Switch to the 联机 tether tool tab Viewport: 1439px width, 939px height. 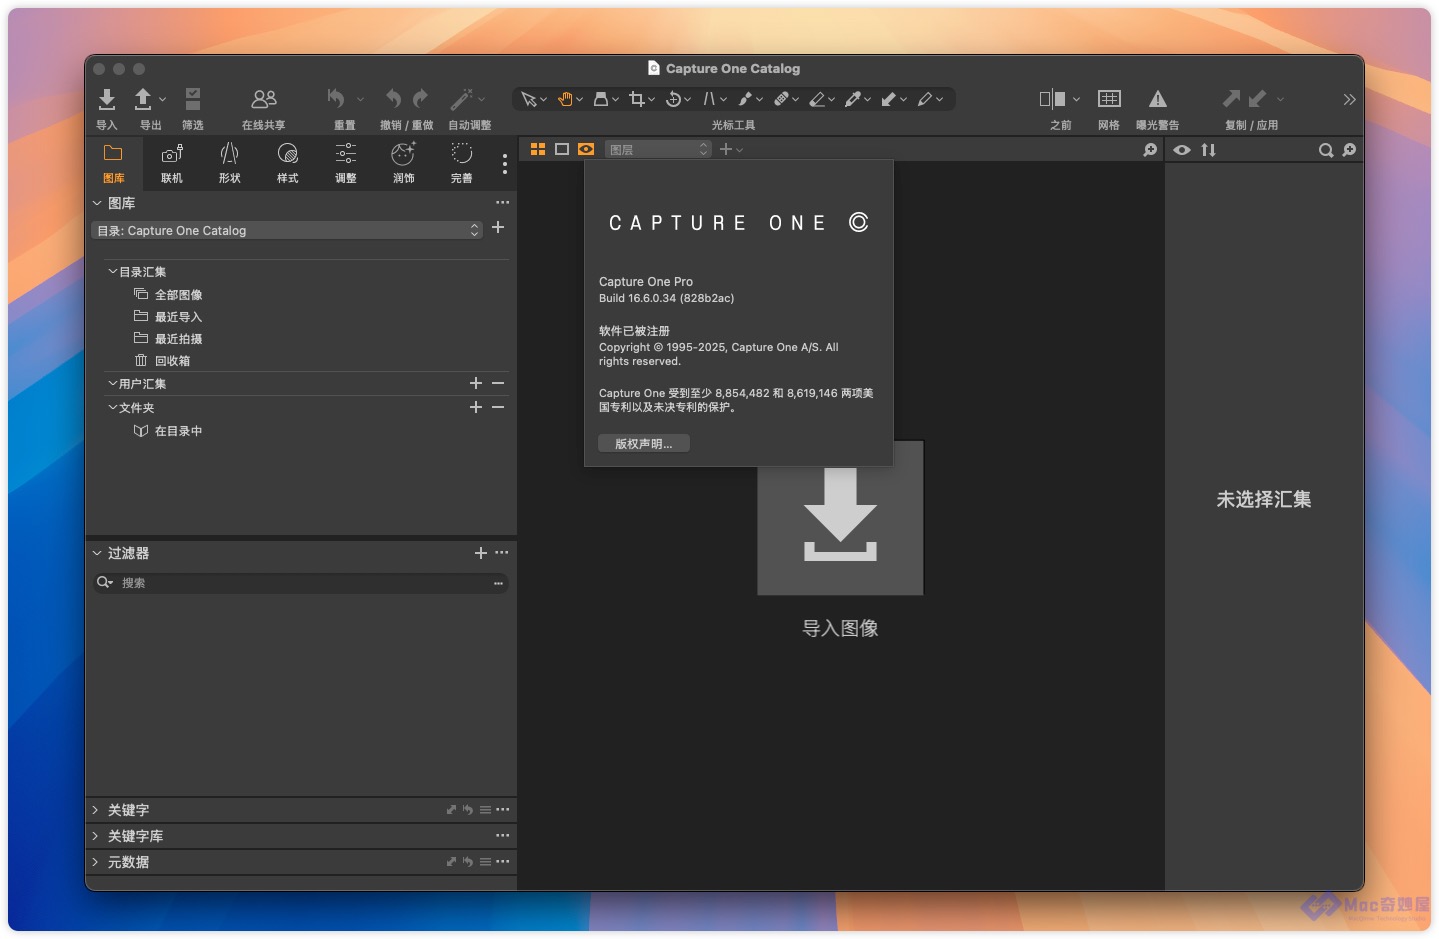point(172,163)
